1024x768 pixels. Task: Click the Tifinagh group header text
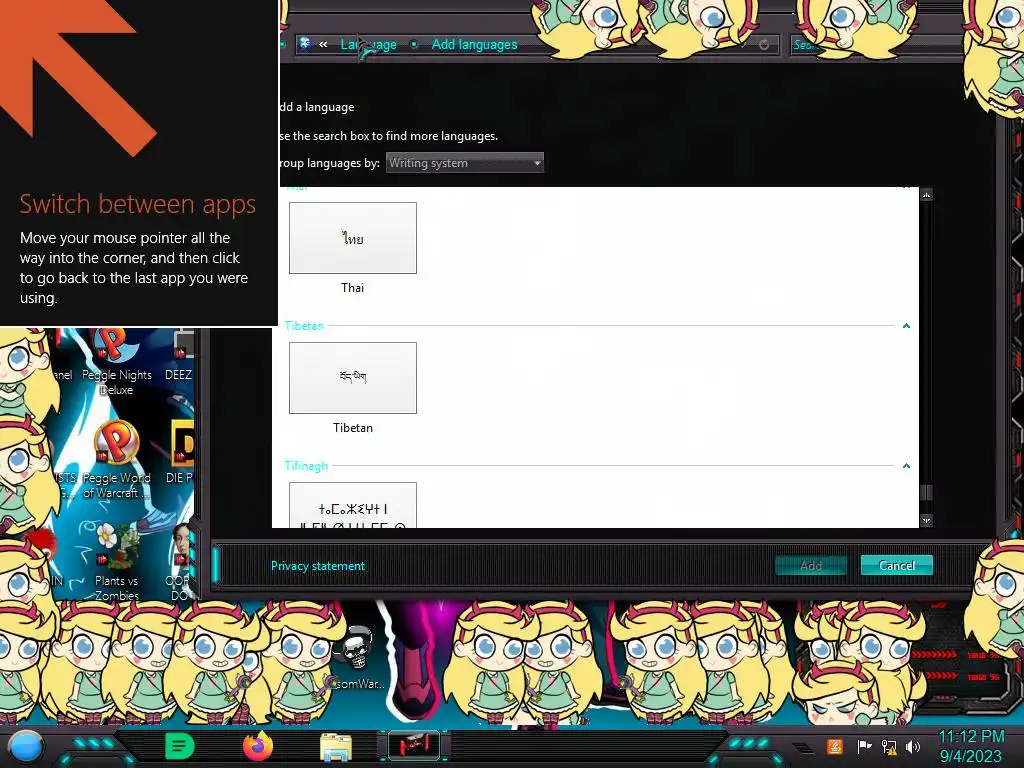306,466
